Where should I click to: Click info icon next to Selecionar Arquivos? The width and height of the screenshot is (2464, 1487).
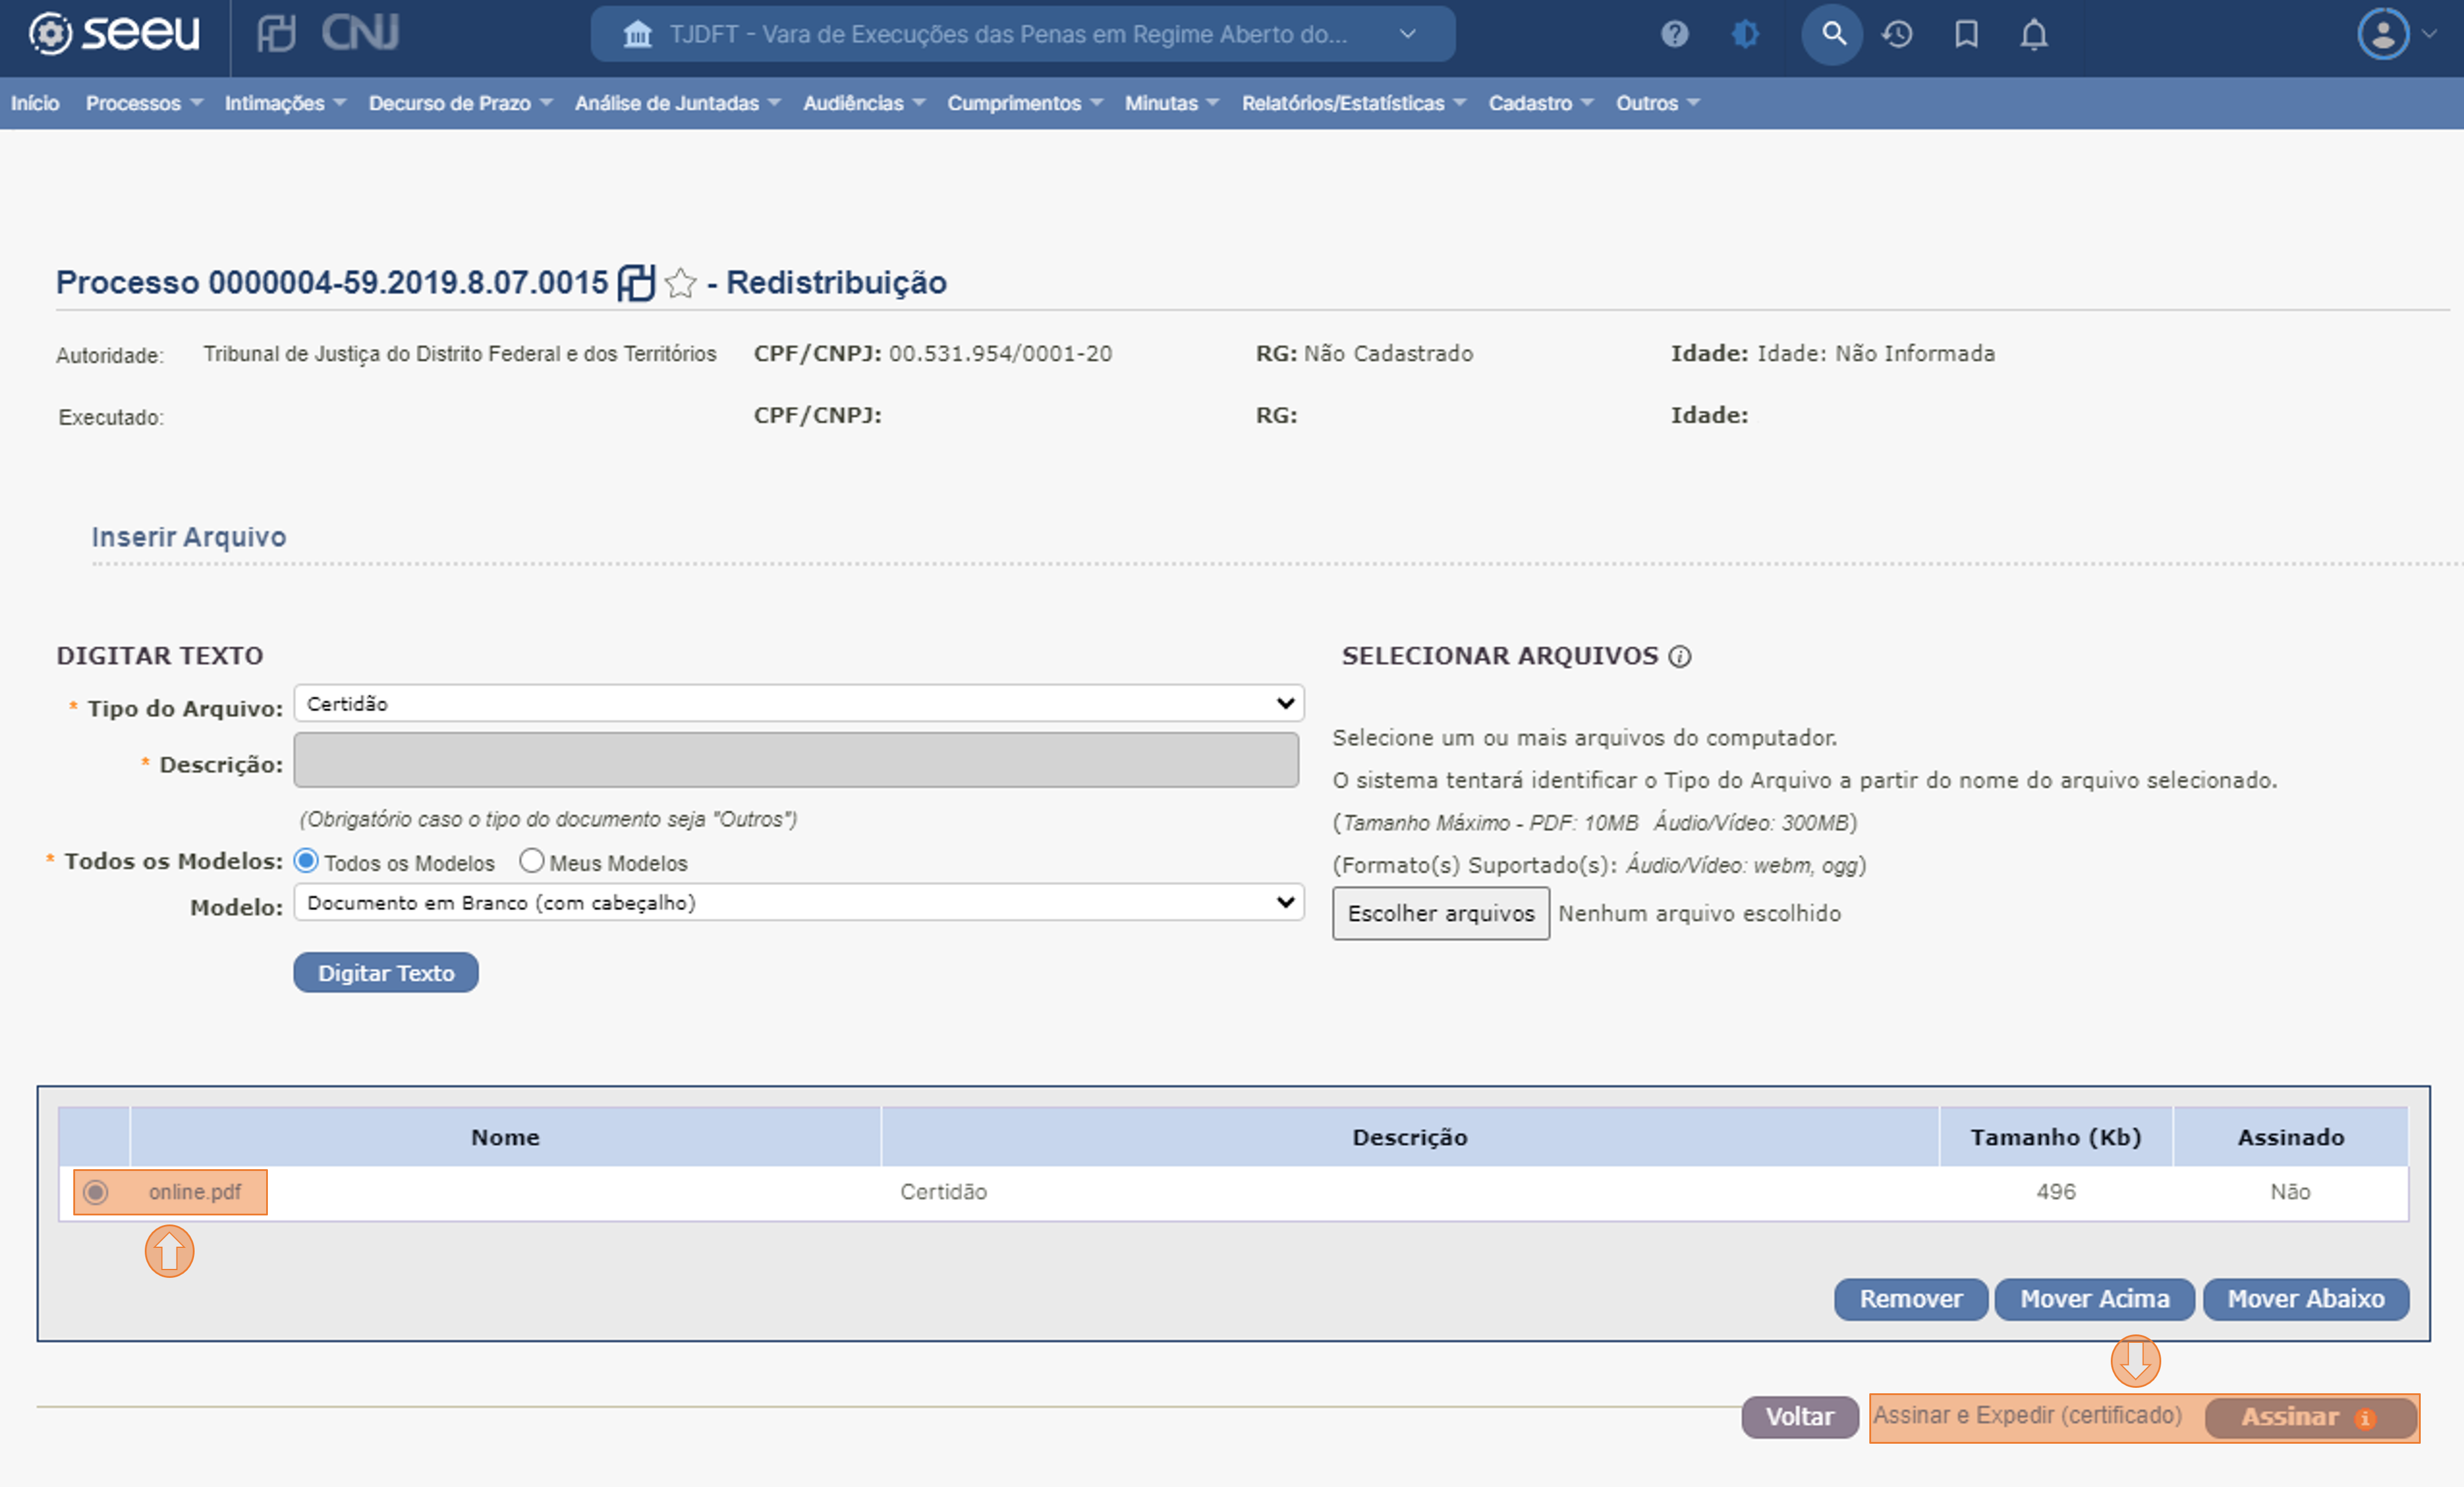[x=1680, y=656]
